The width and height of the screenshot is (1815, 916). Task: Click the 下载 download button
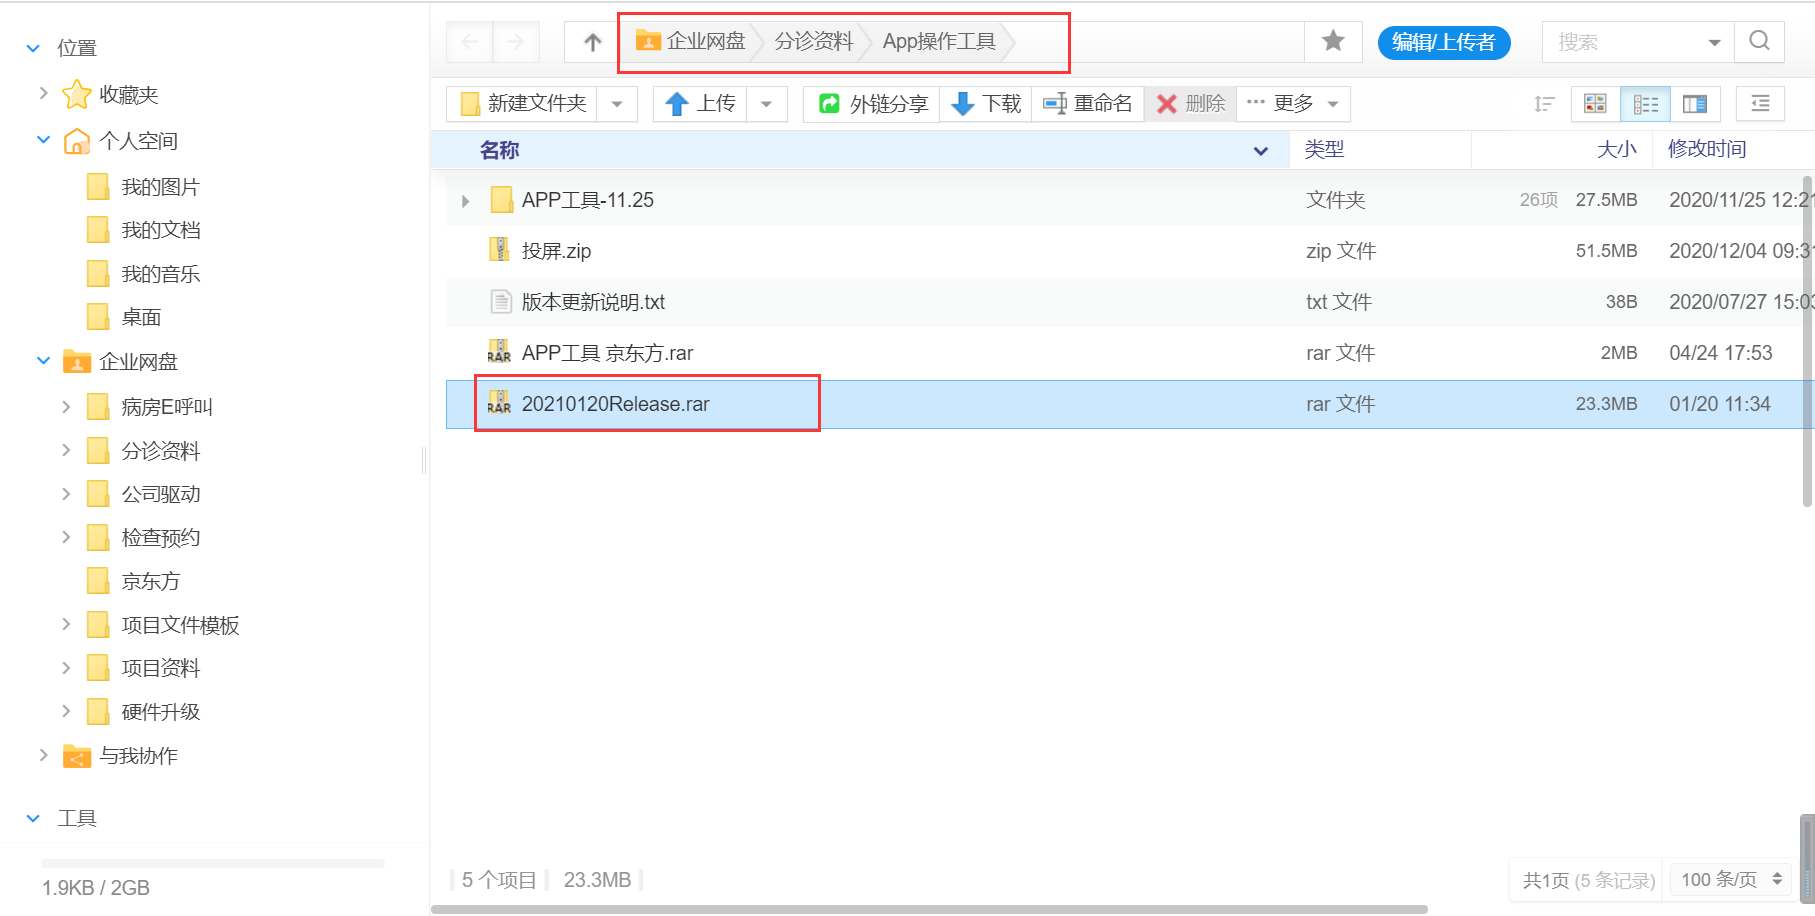(986, 104)
